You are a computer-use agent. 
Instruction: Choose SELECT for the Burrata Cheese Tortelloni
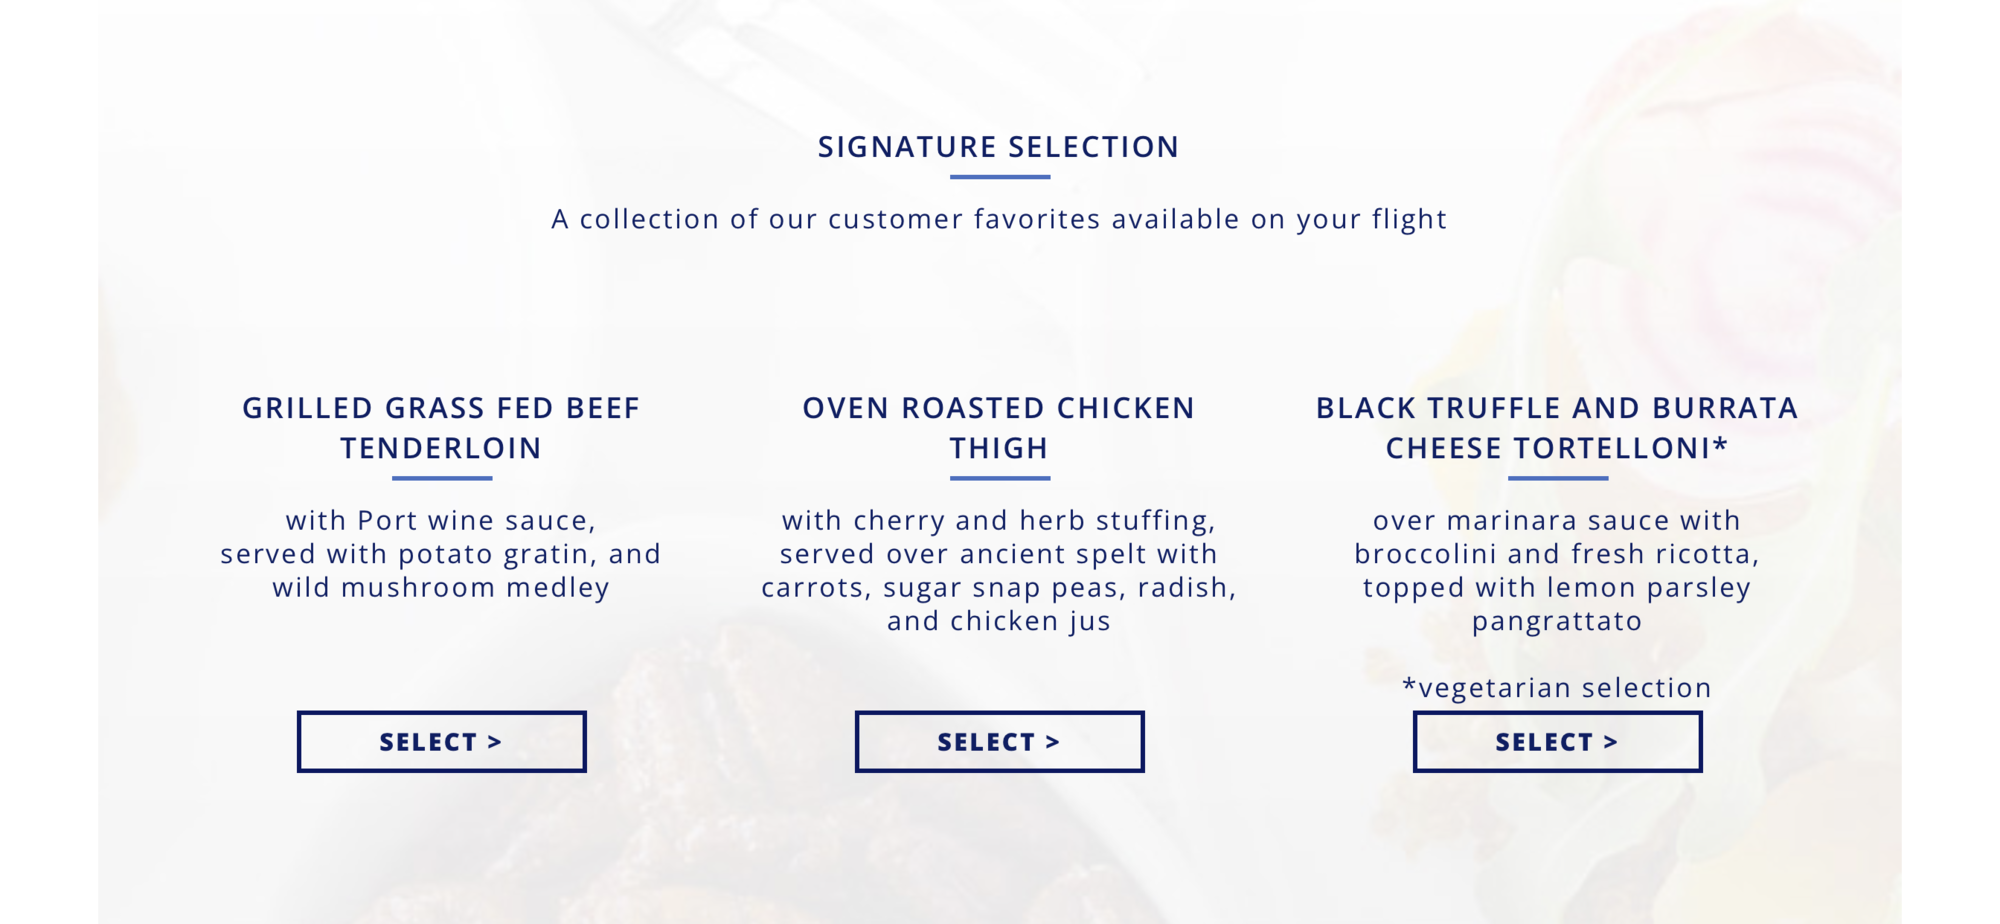1557,742
